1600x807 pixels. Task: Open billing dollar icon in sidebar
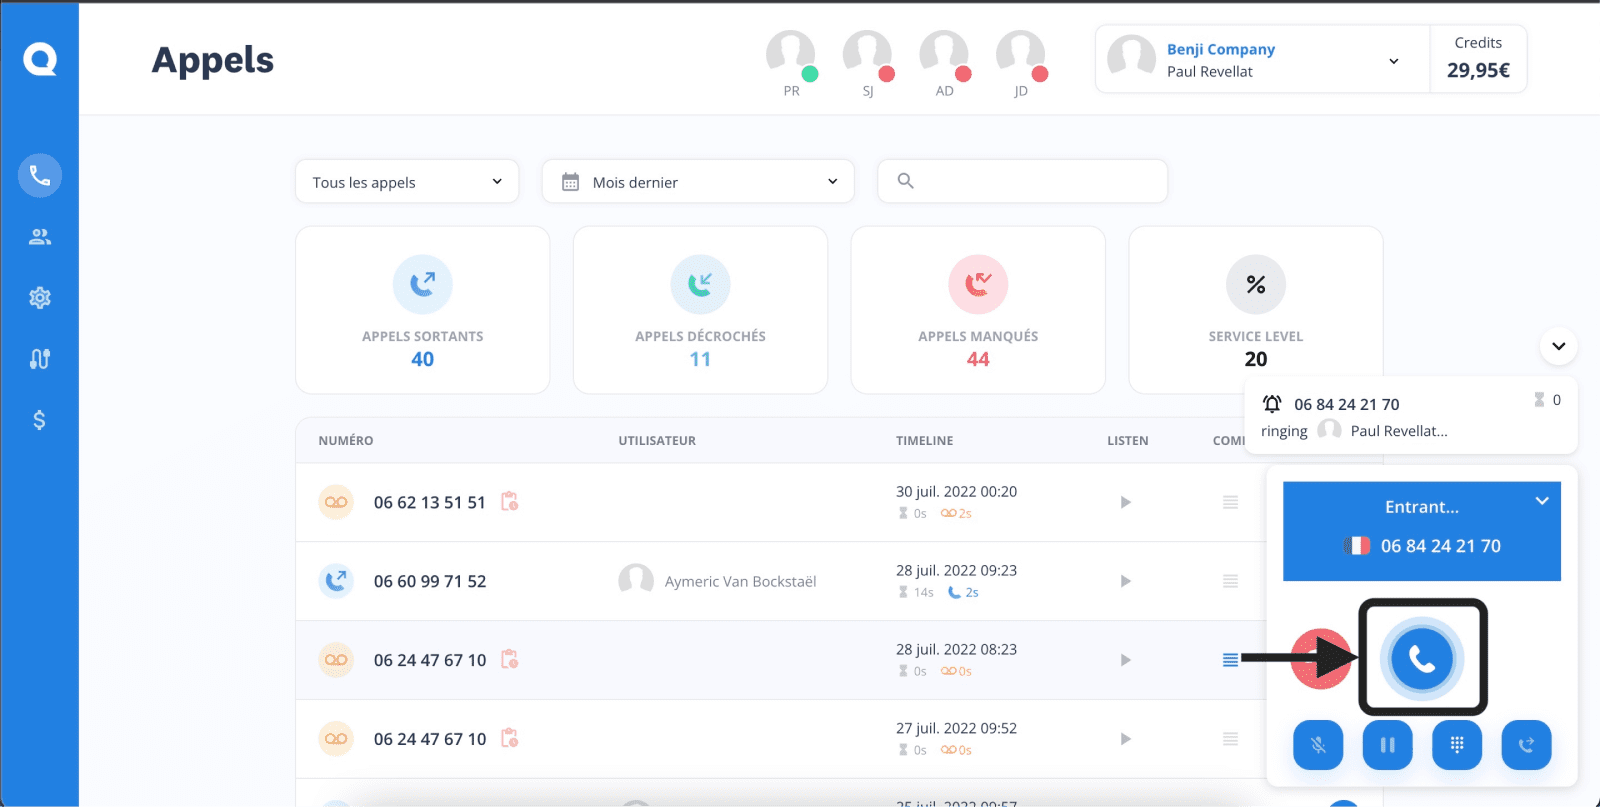coord(40,420)
